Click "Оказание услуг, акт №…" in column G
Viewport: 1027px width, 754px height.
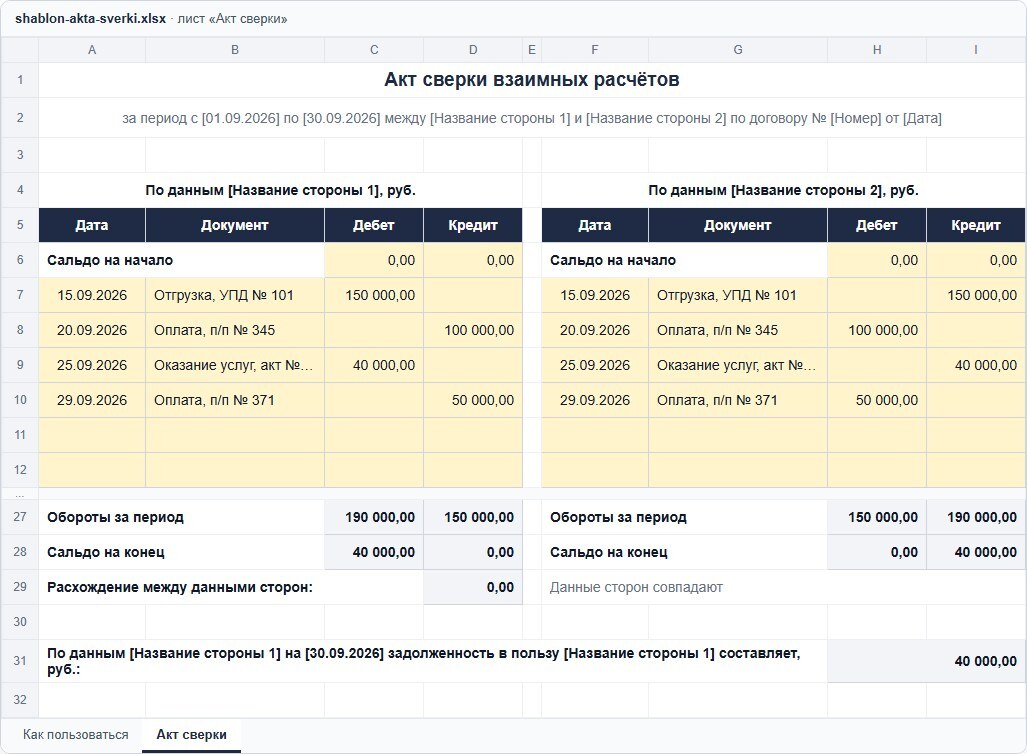[736, 366]
